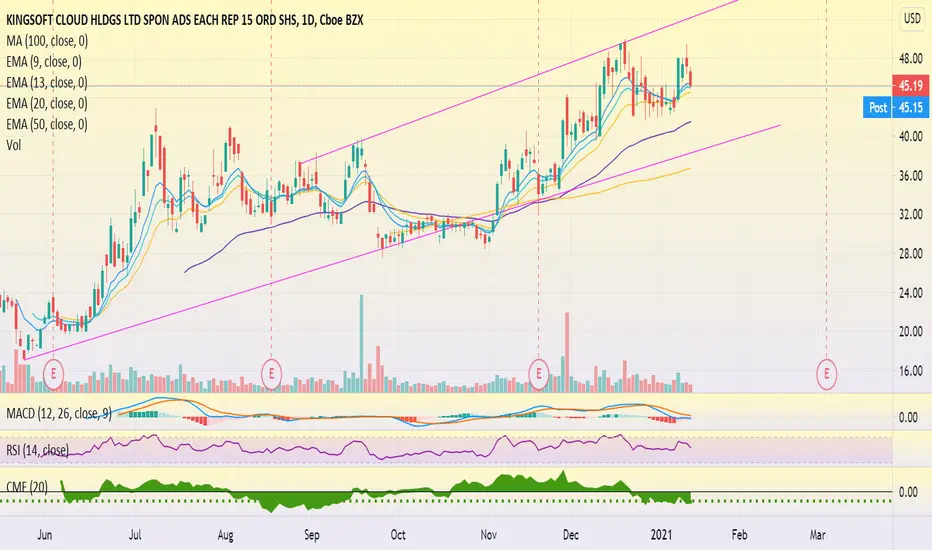Click the earnings E marker below mid-August
The image size is (932, 550).
(x=272, y=374)
